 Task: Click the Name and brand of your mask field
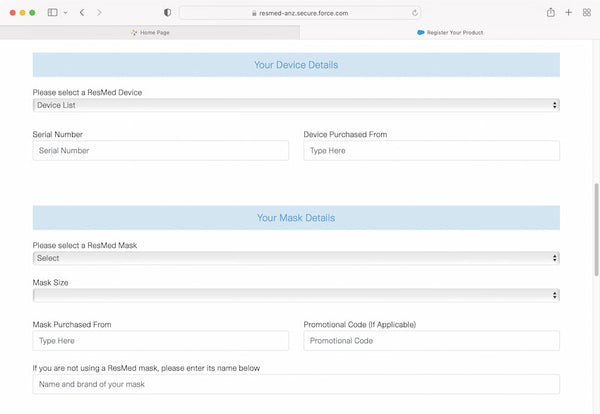coord(296,384)
